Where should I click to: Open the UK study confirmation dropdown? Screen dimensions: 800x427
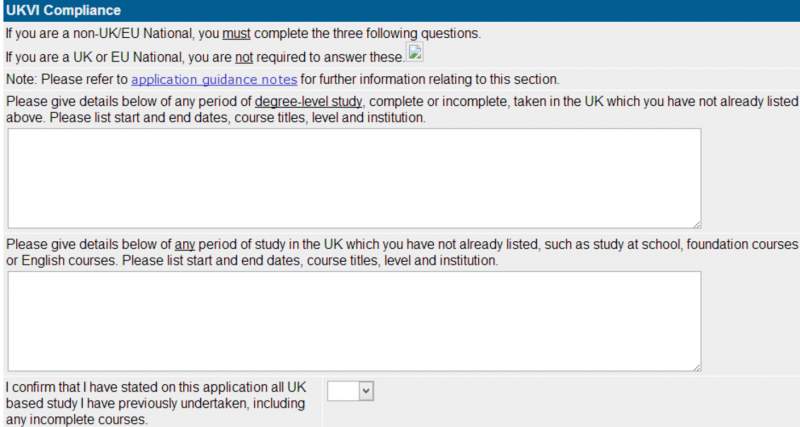click(x=351, y=391)
